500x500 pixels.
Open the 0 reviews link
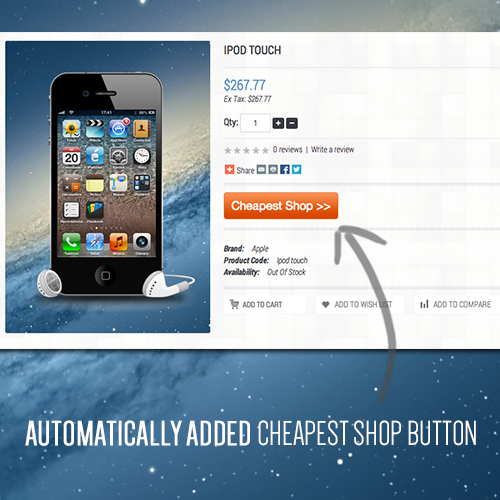287,150
